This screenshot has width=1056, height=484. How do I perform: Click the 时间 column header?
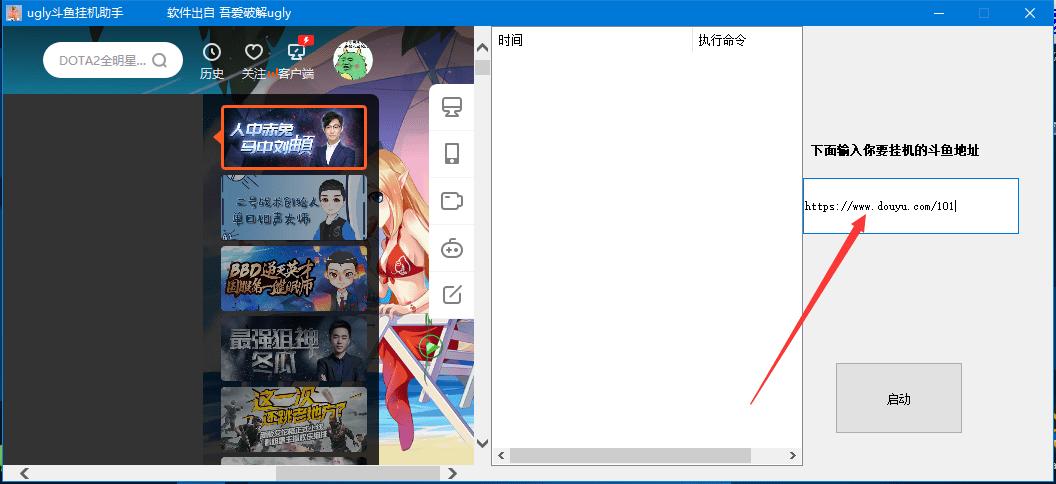[x=593, y=40]
